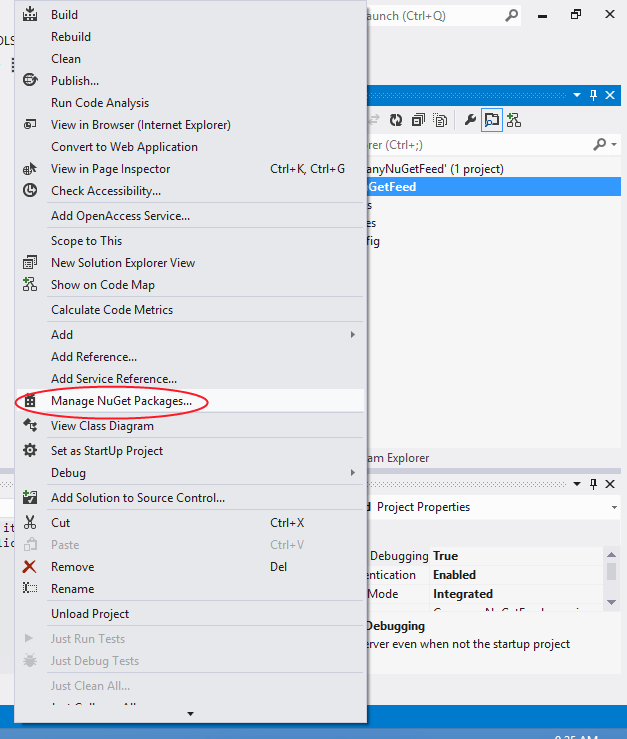Viewport: 627px width, 739px height.
Task: Switch to Team Explorer tab
Action: 398,458
